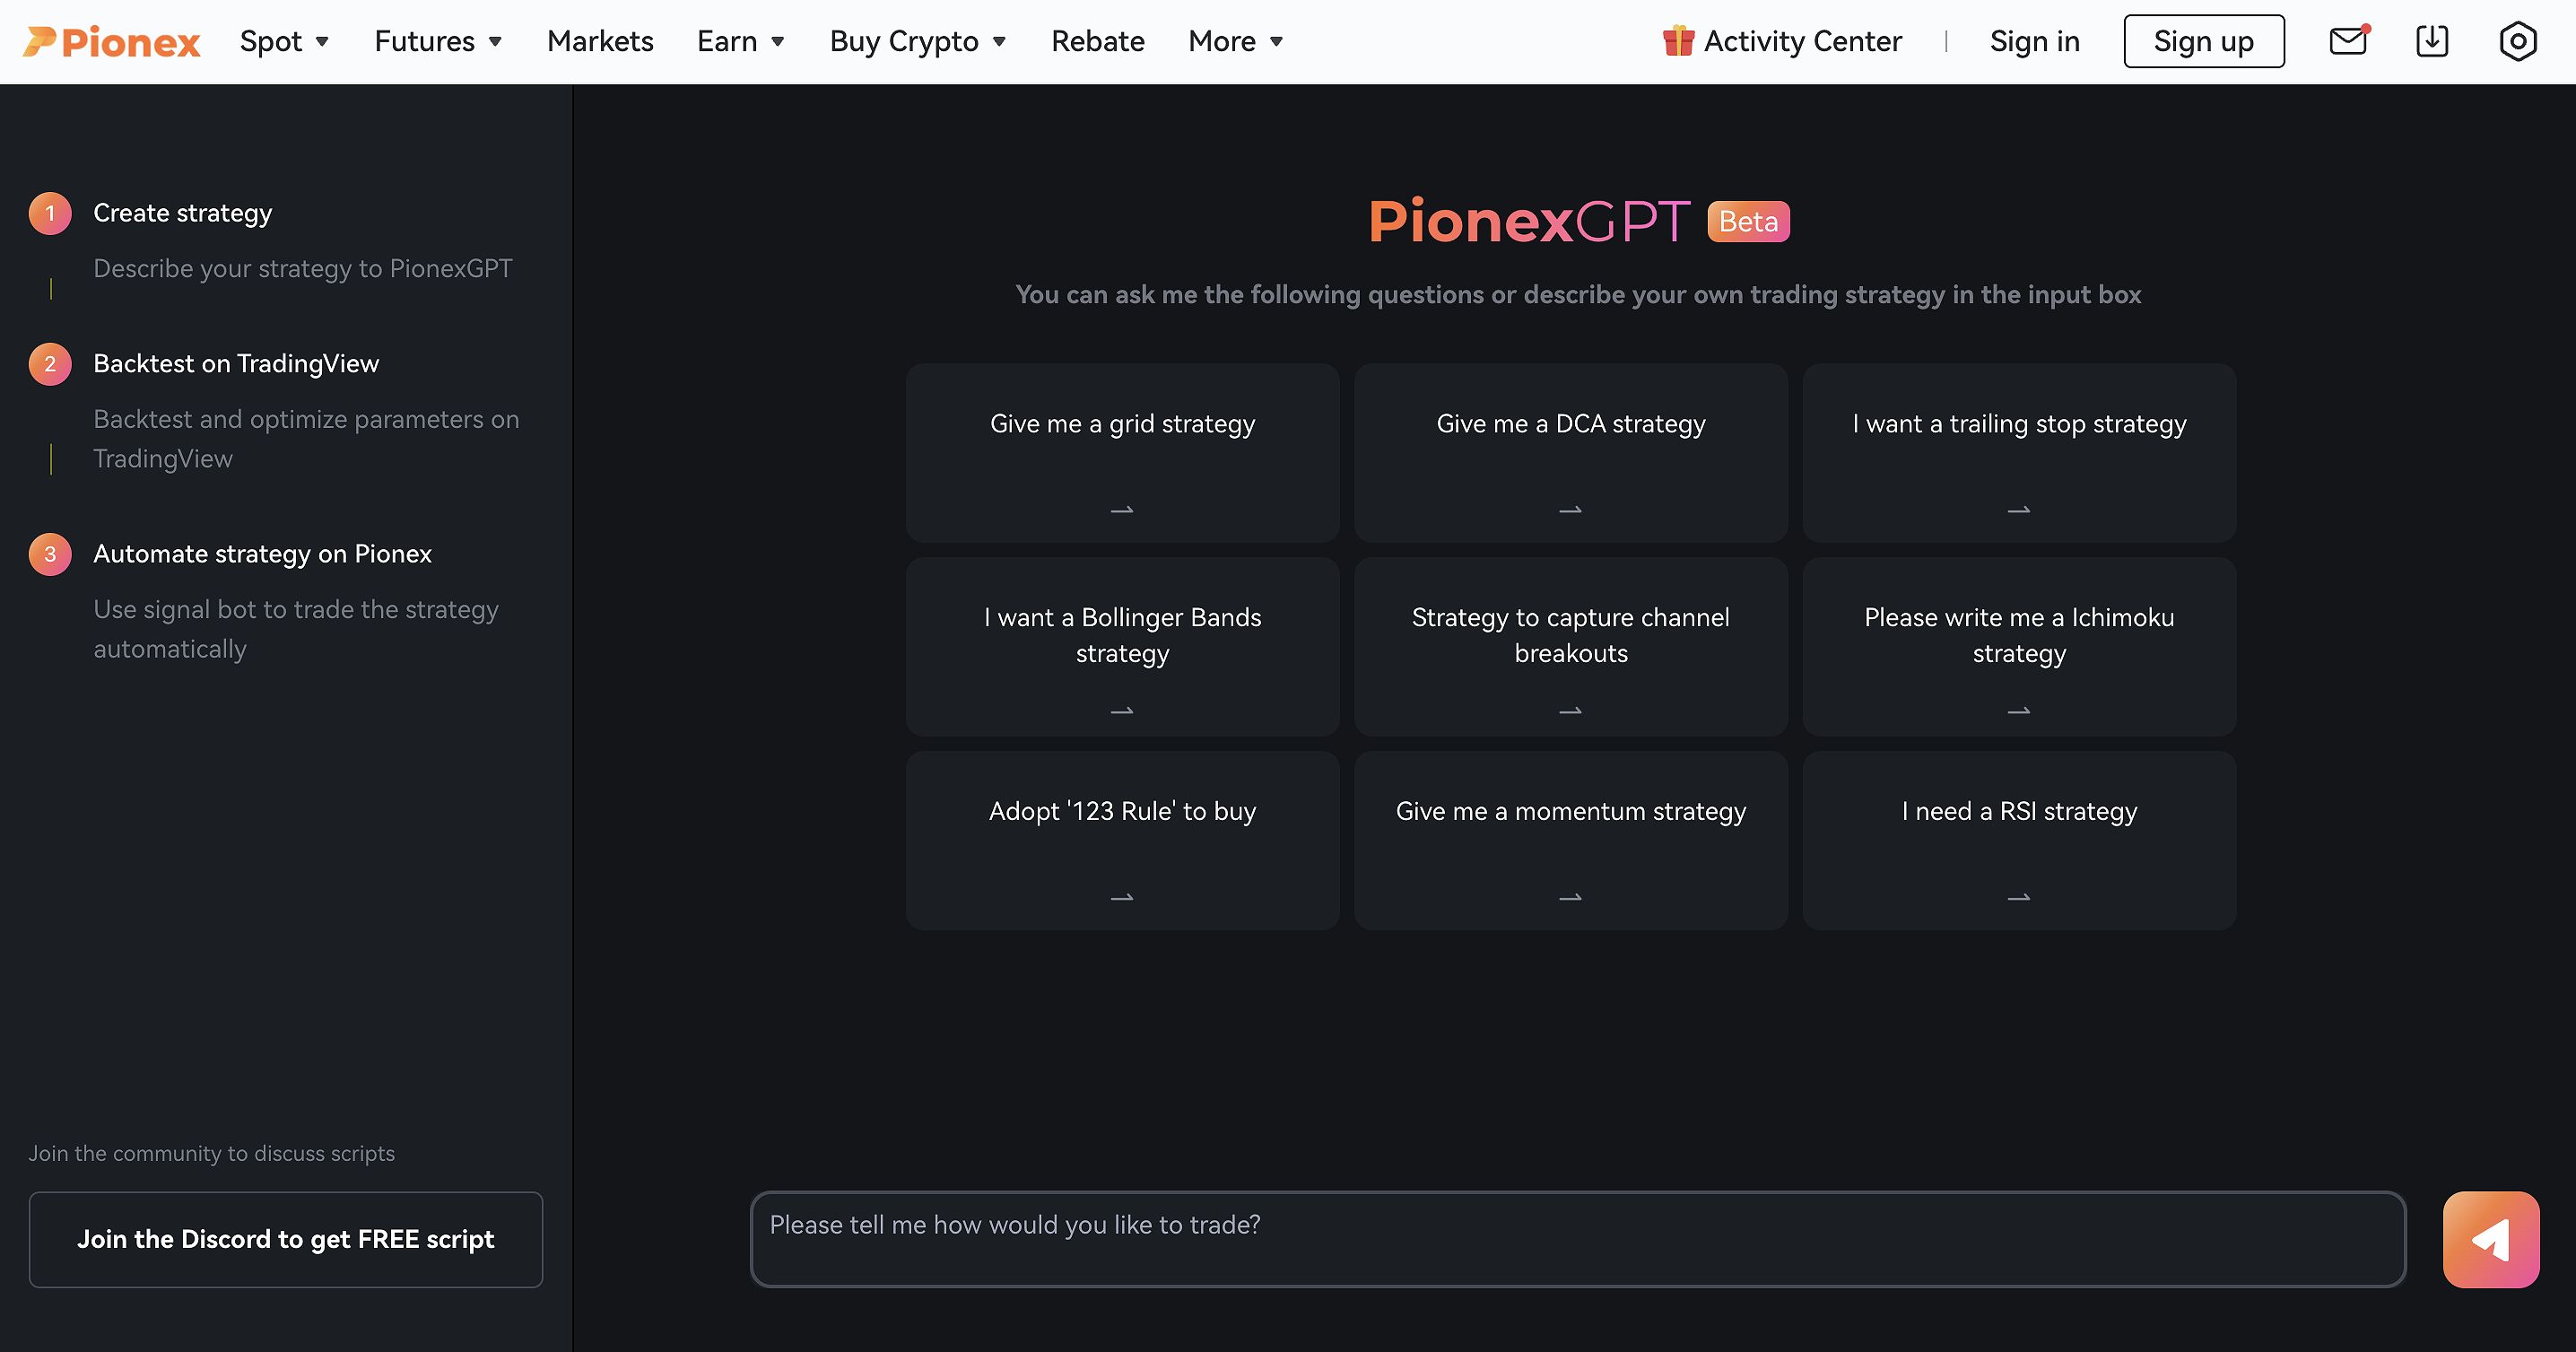This screenshot has height=1352, width=2576.
Task: Expand the Earn dropdown menu
Action: [x=741, y=41]
